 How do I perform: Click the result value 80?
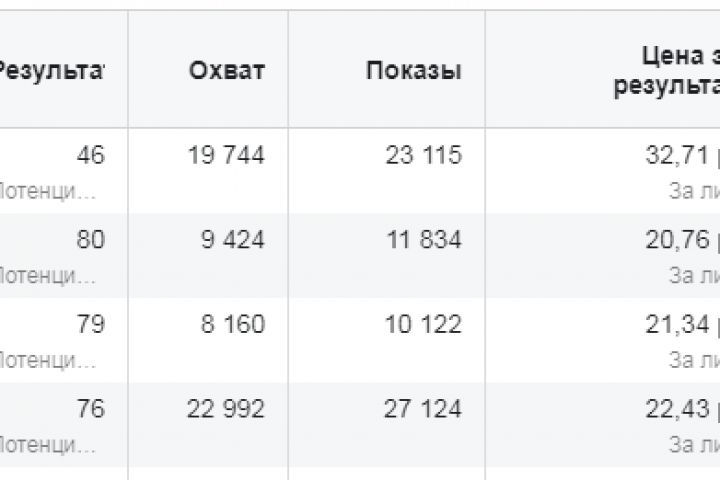tap(90, 240)
